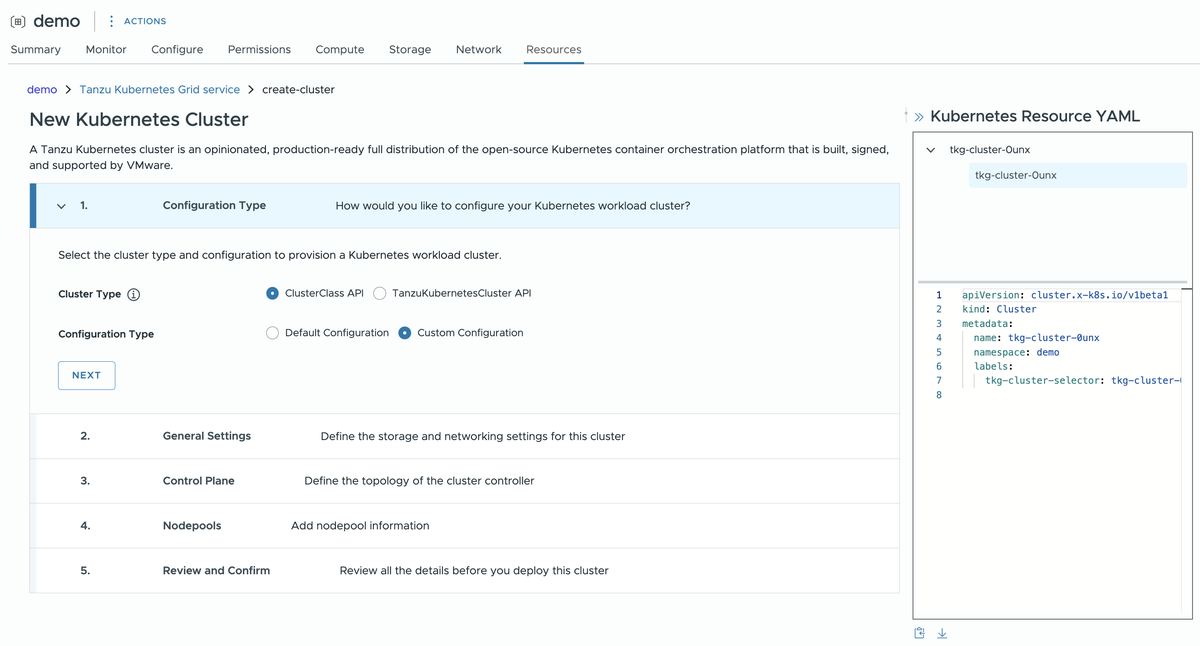
Task: Choose Default Configuration option
Action: (271, 332)
